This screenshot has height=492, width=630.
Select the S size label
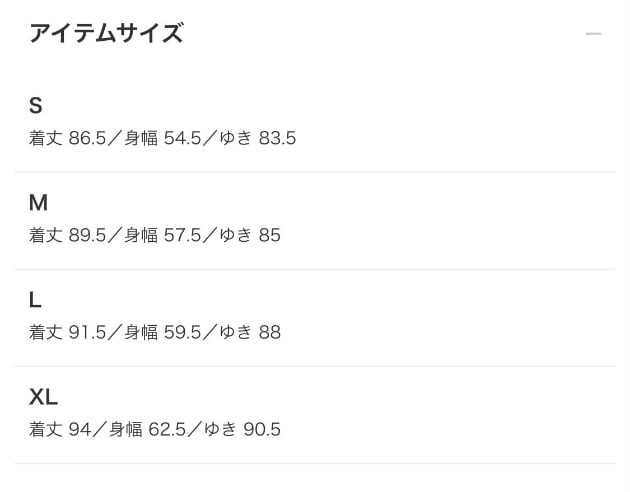pos(35,106)
